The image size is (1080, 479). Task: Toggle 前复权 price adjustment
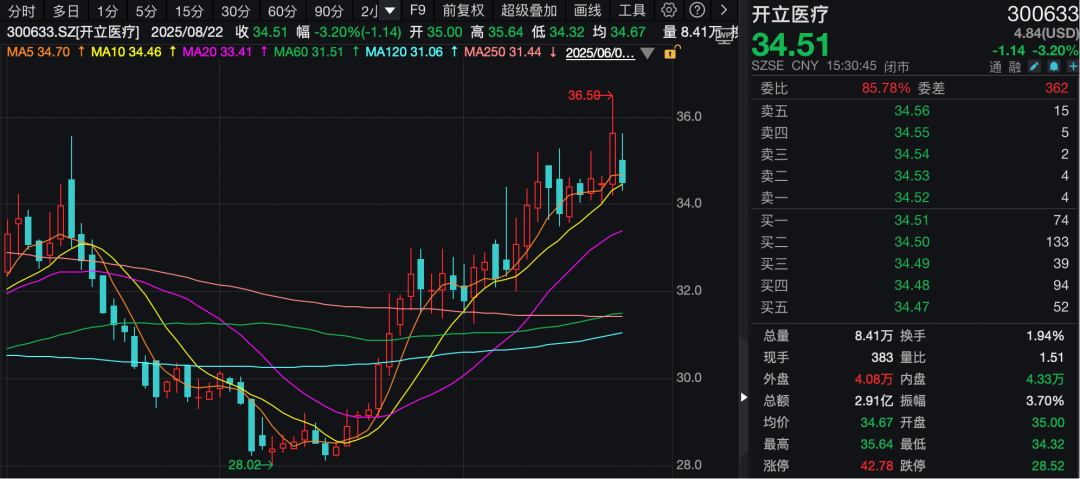pos(463,11)
